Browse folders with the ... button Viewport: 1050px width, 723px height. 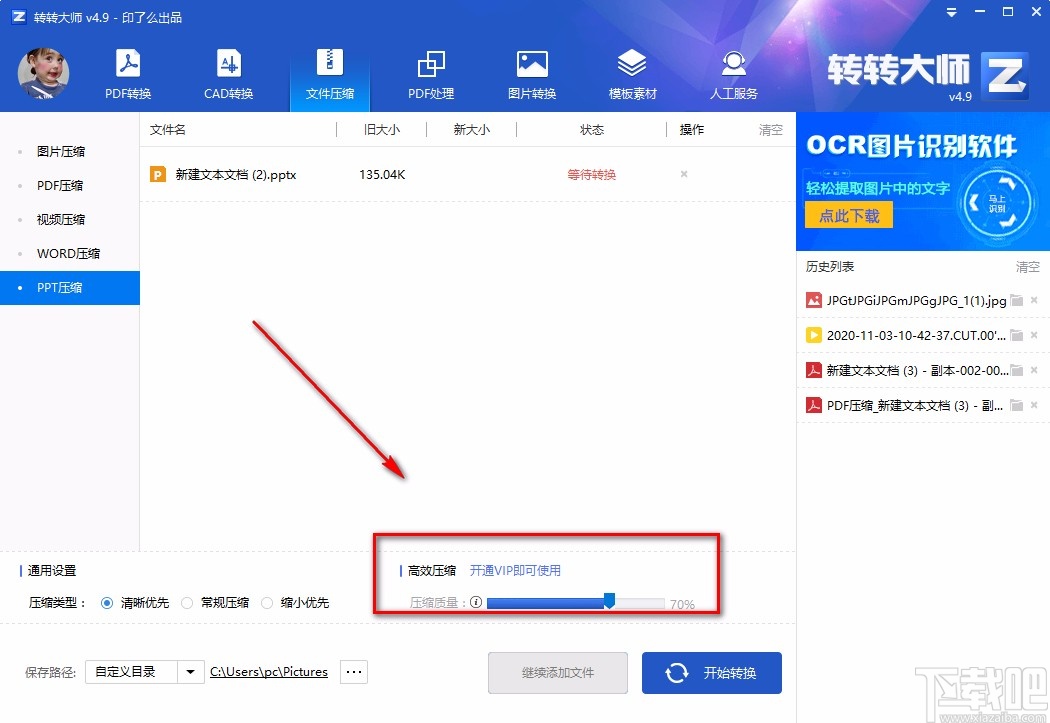click(353, 672)
